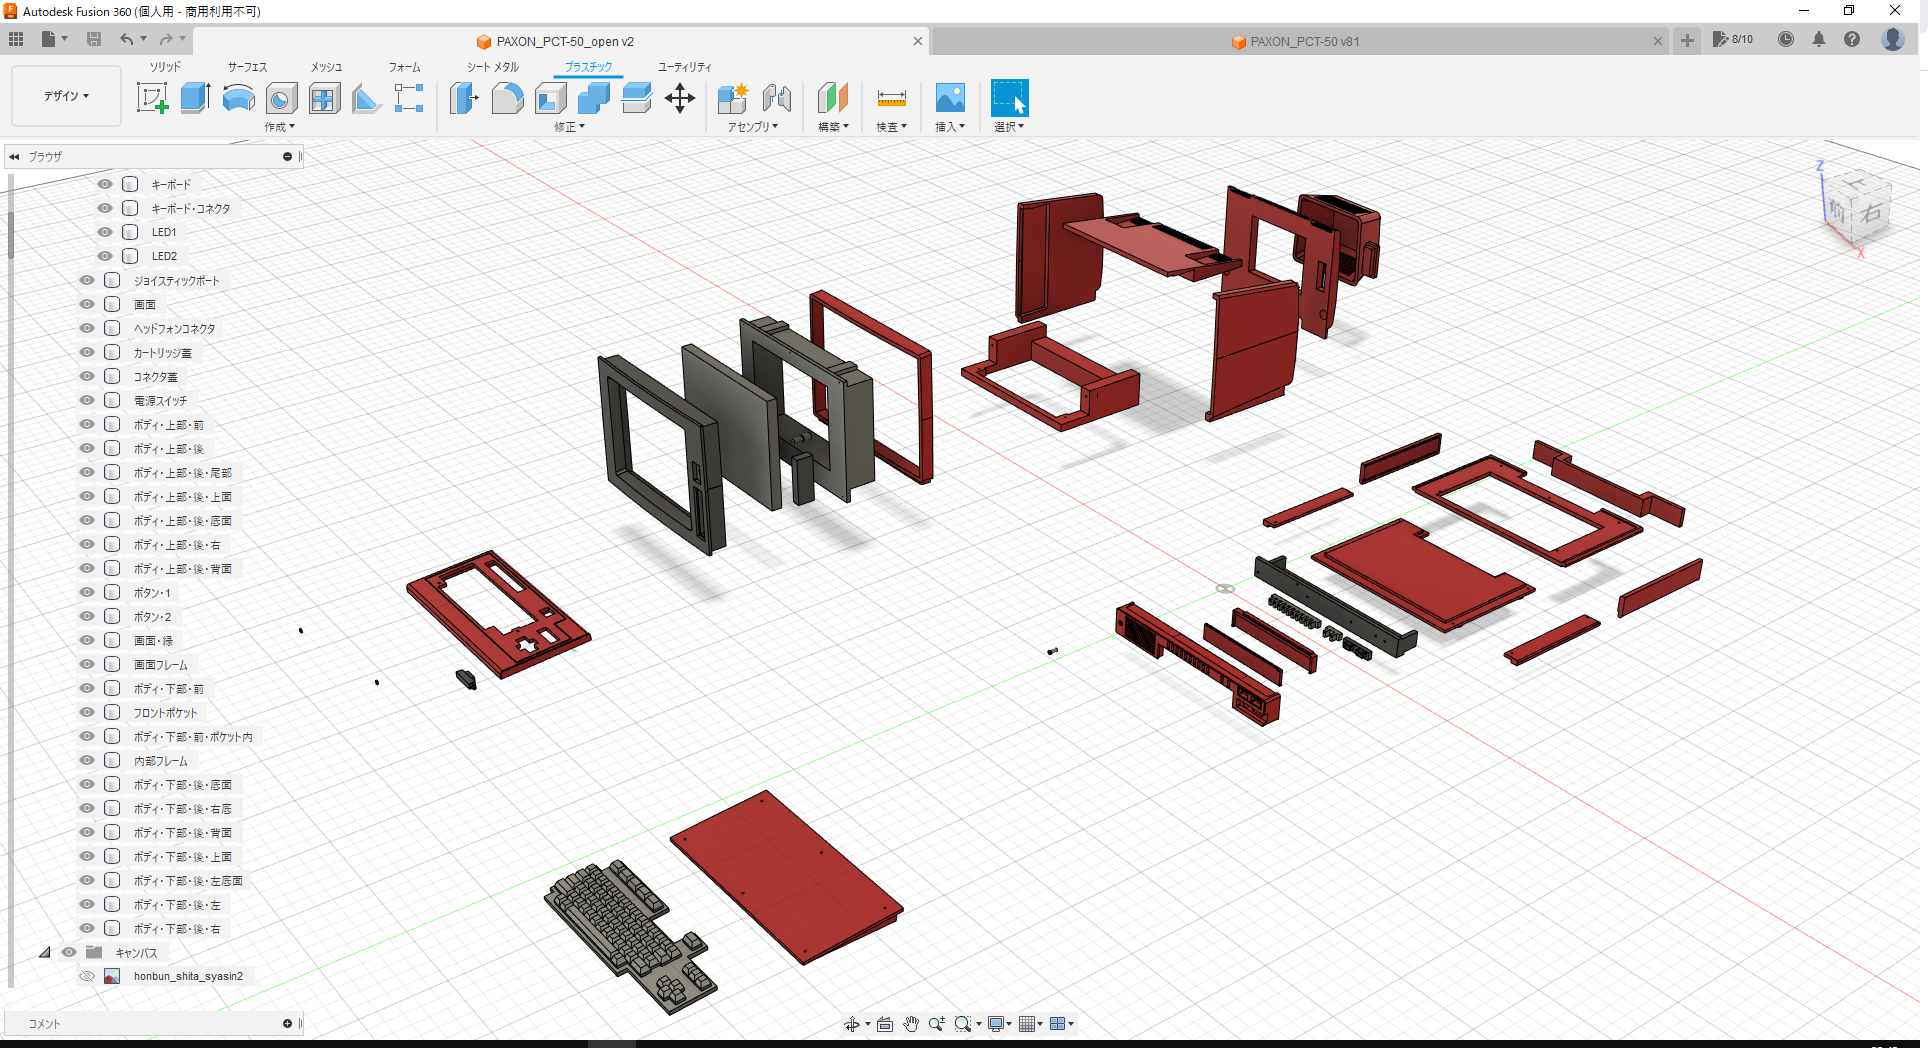
Task: Hide the キーボード component with its eye icon
Action: tap(104, 183)
